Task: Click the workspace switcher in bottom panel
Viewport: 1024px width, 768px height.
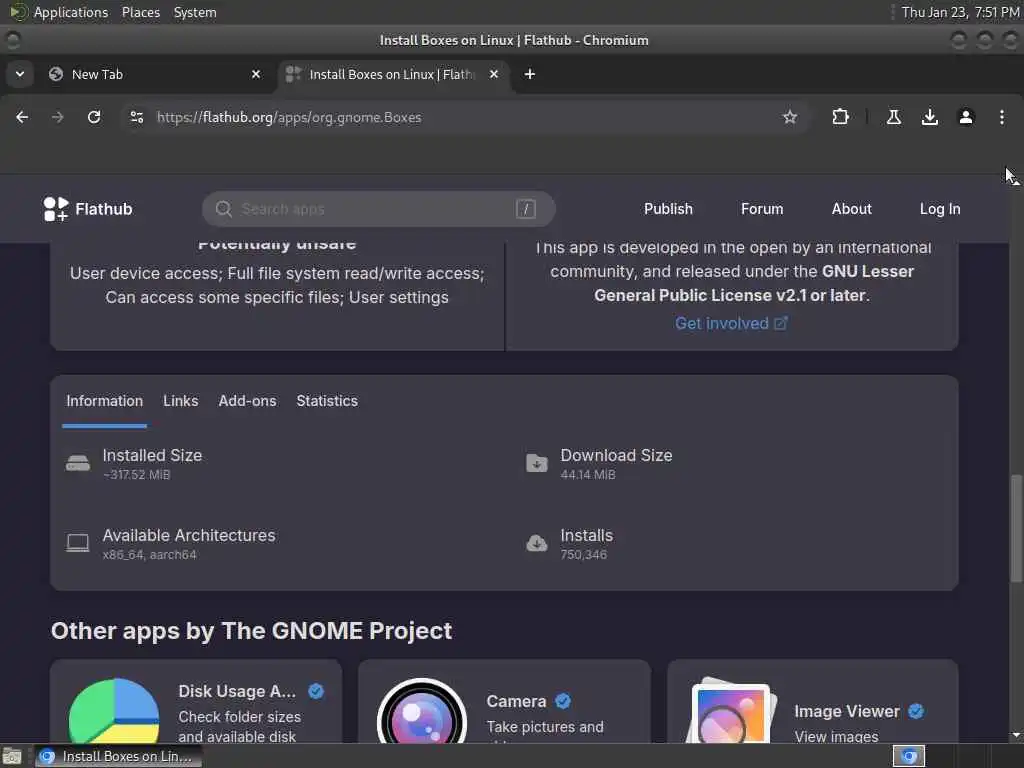Action: click(909, 756)
